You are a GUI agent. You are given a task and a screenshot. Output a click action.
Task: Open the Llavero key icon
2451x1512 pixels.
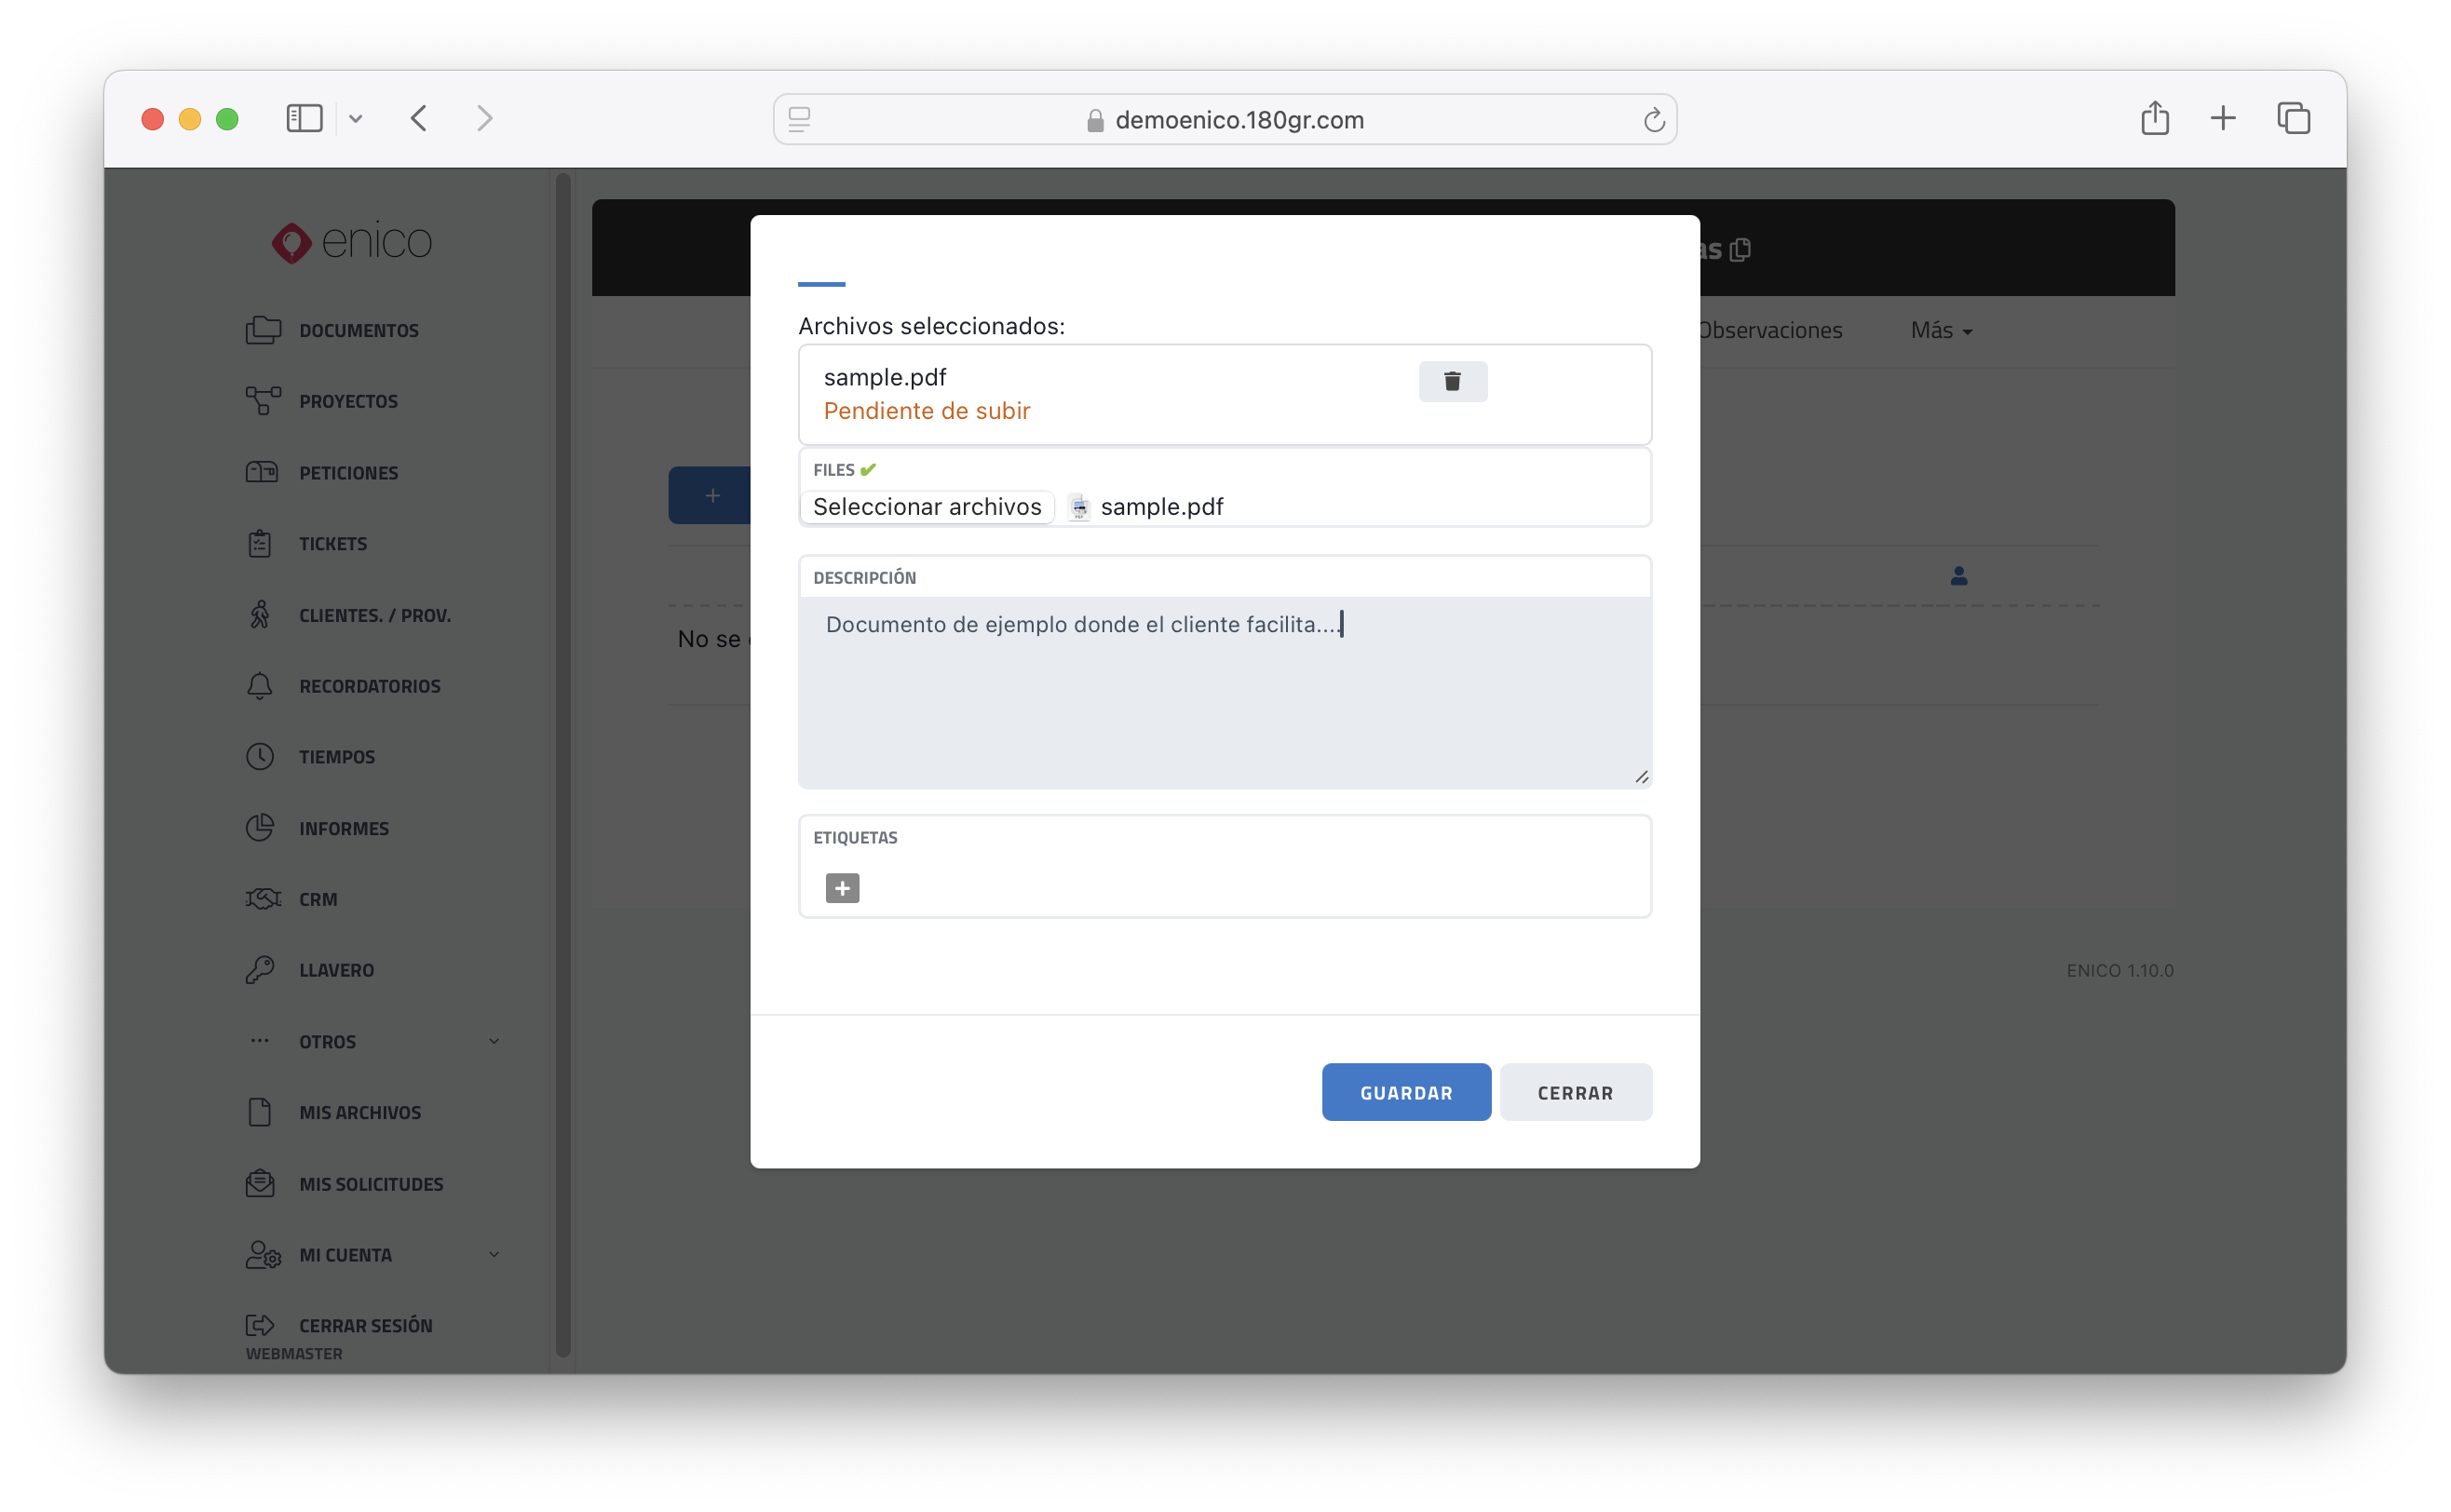pyautogui.click(x=260, y=970)
